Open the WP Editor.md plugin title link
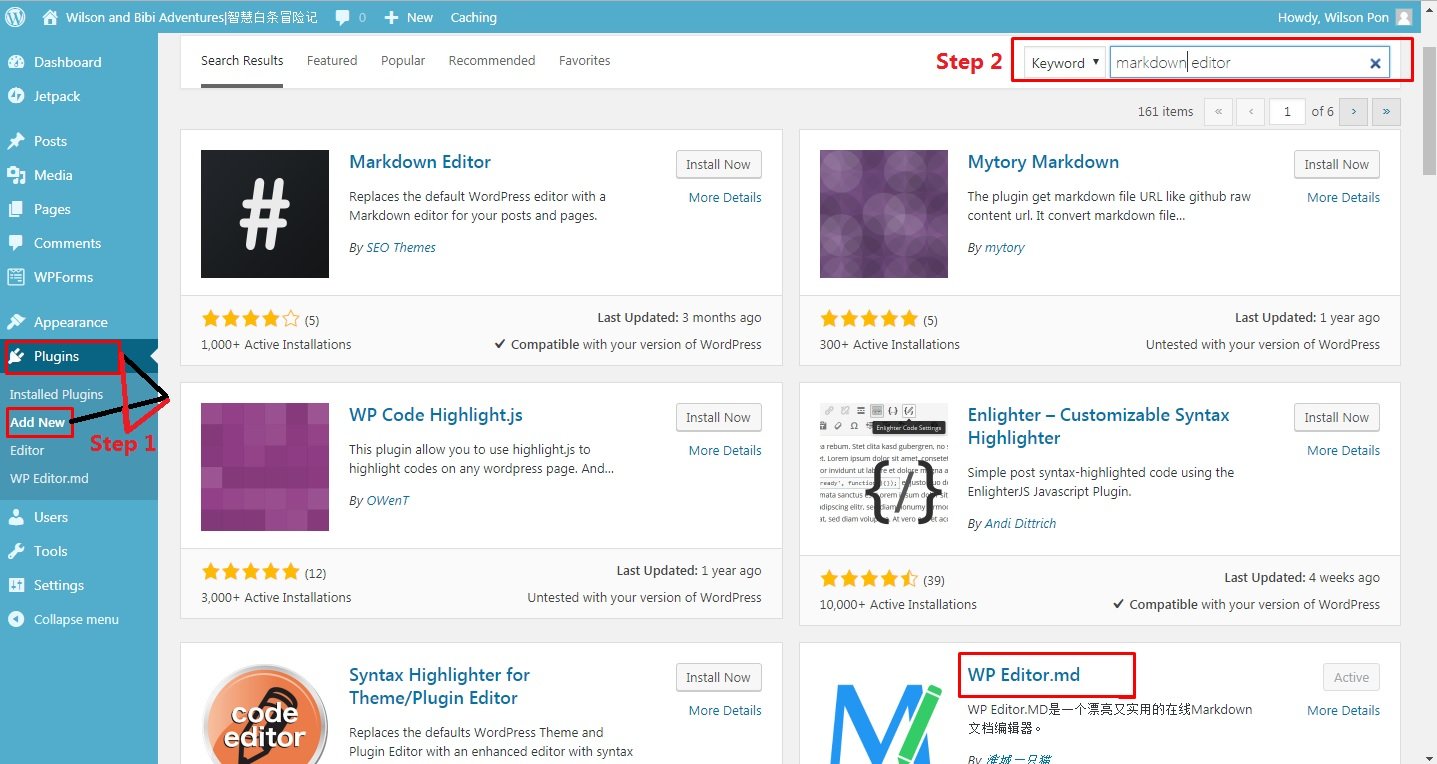1437x764 pixels. [1024, 675]
